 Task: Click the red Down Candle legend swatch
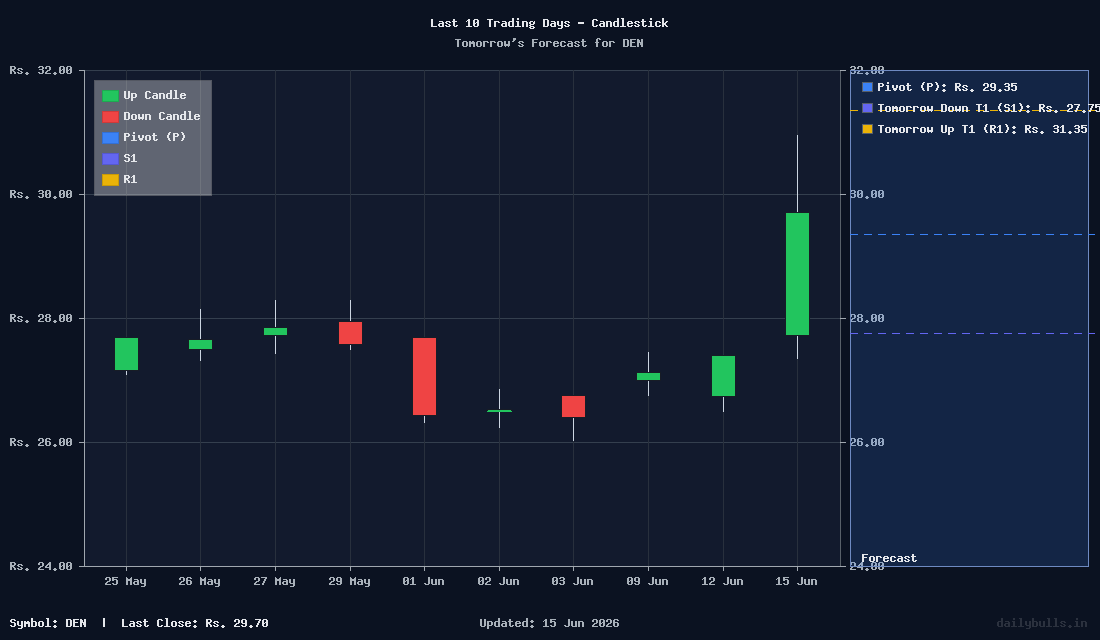pos(110,116)
